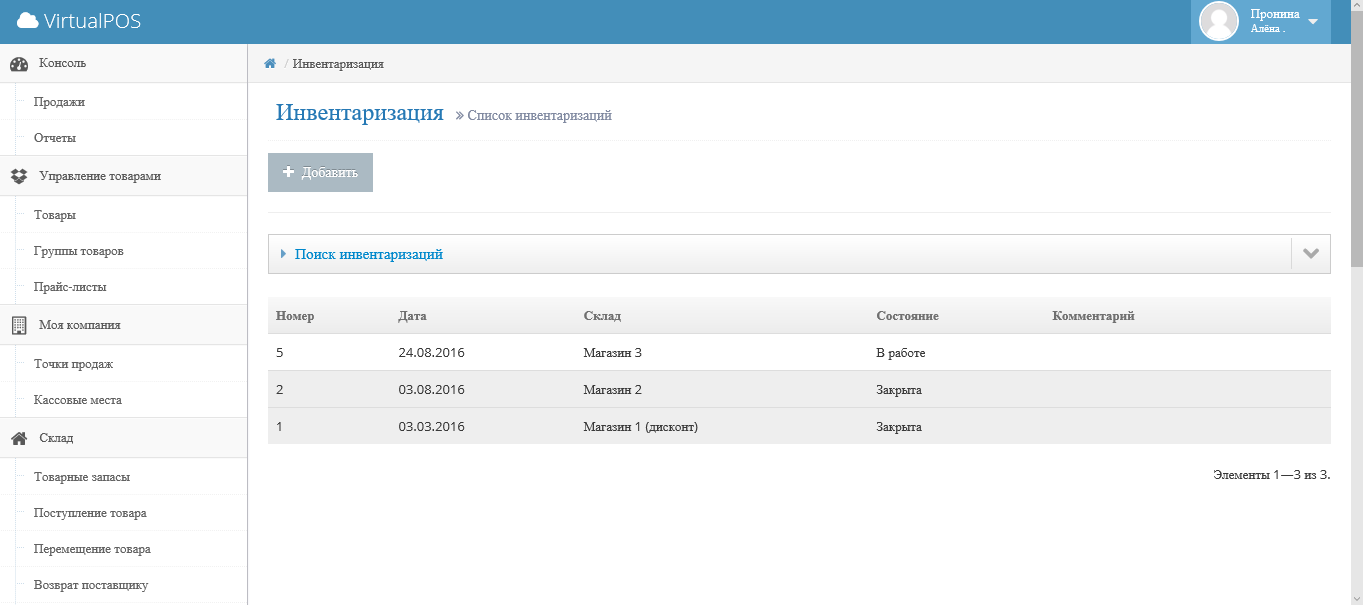This screenshot has width=1363, height=605.
Task: Click the Консоль dashboard gauge icon
Action: [x=19, y=64]
